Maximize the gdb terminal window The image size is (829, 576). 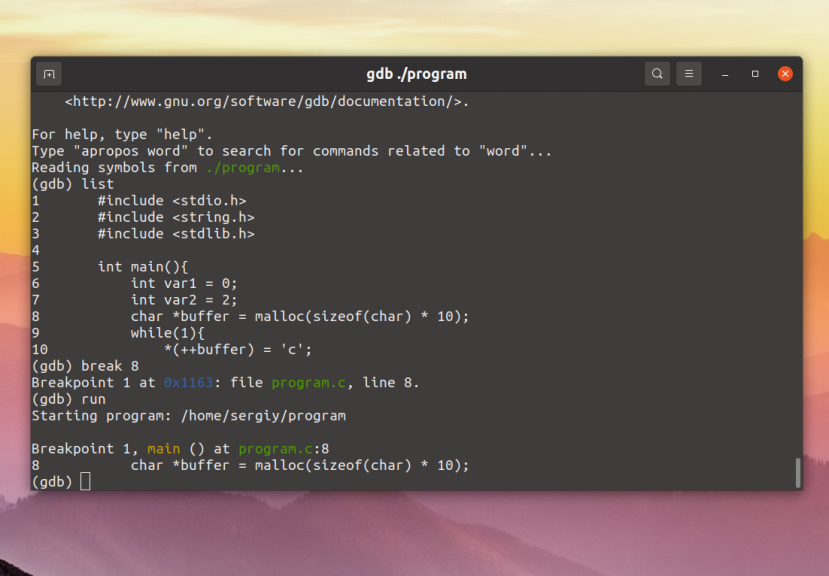755,74
